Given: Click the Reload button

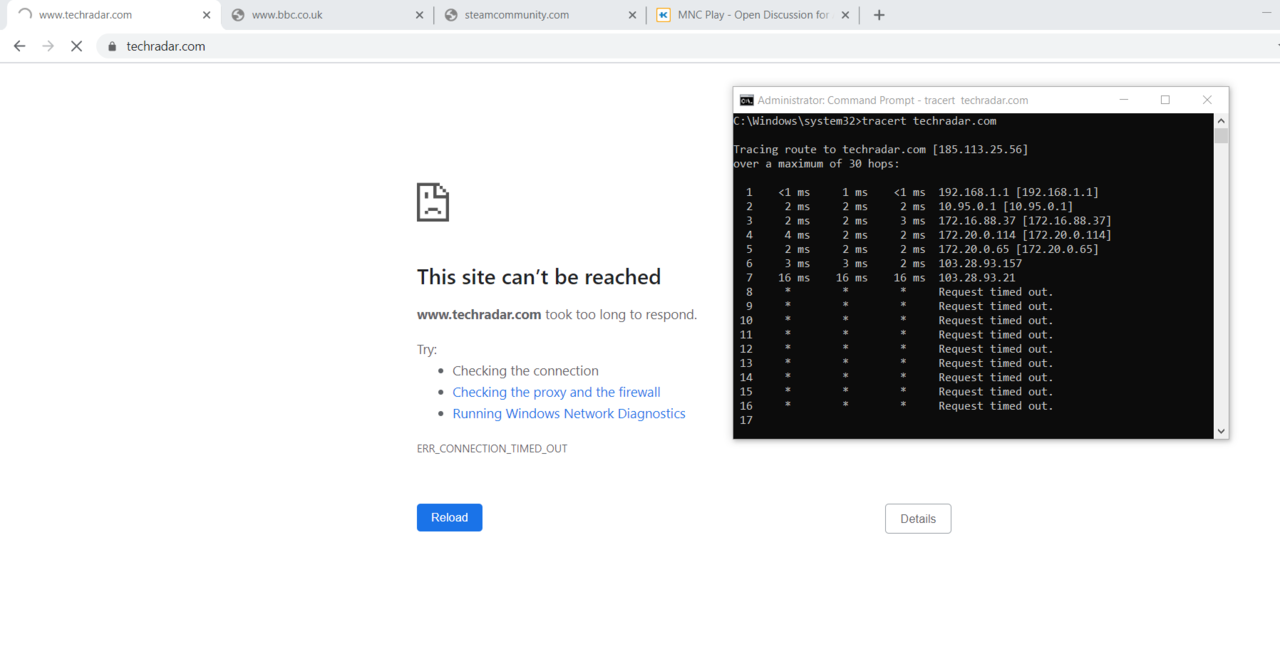Looking at the screenshot, I should click(x=449, y=517).
